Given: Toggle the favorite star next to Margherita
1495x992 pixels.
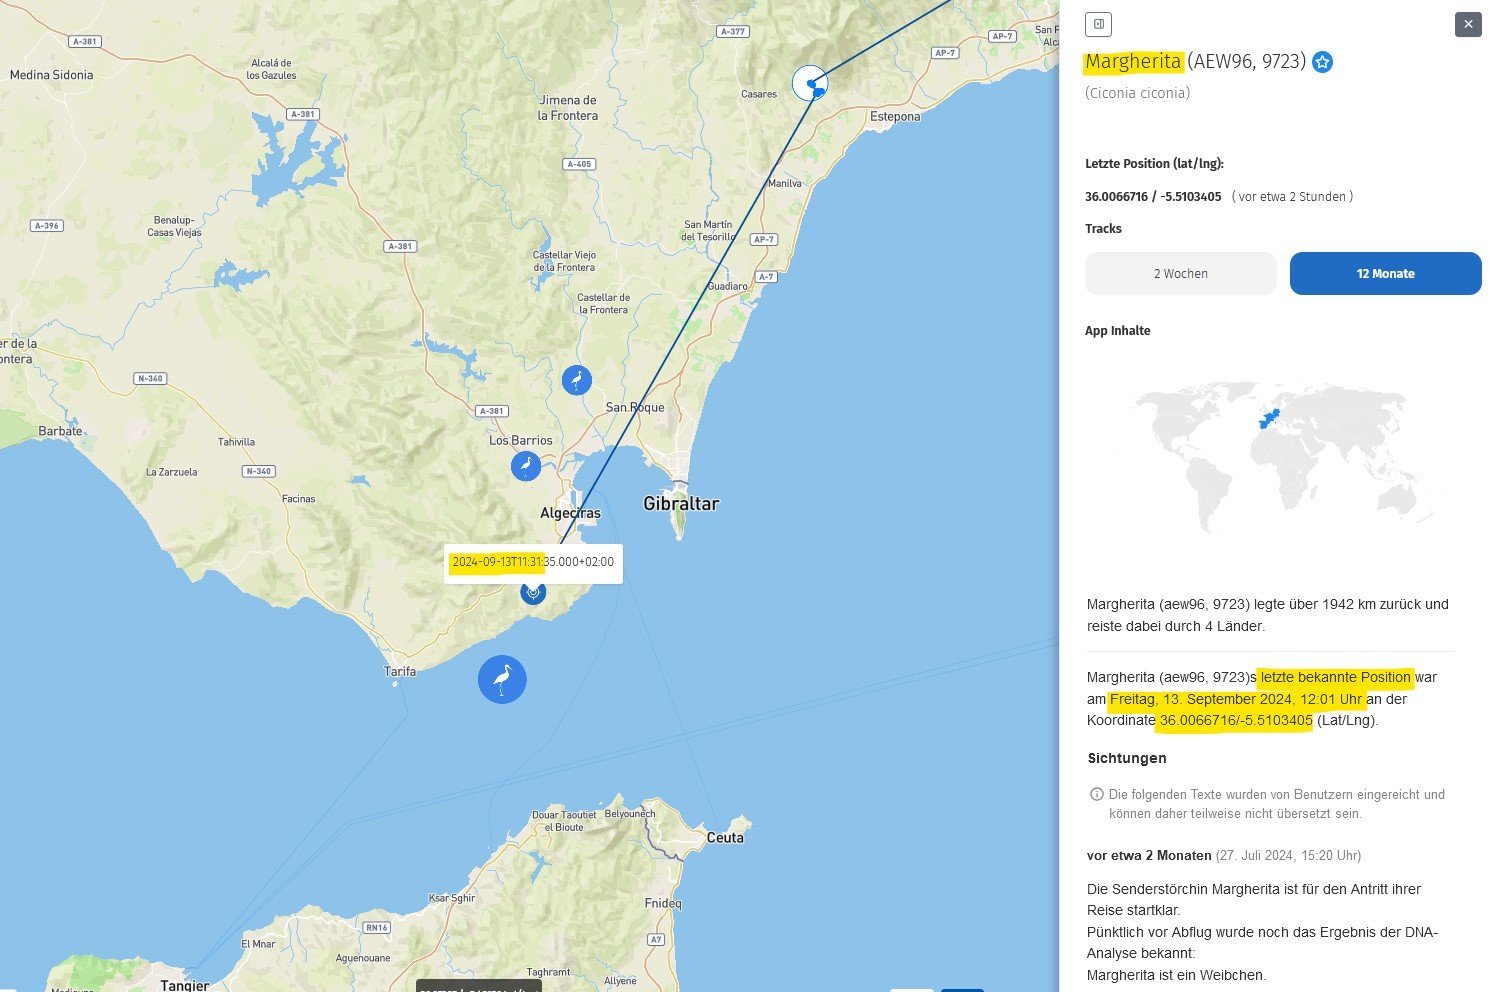Looking at the screenshot, I should 1322,62.
